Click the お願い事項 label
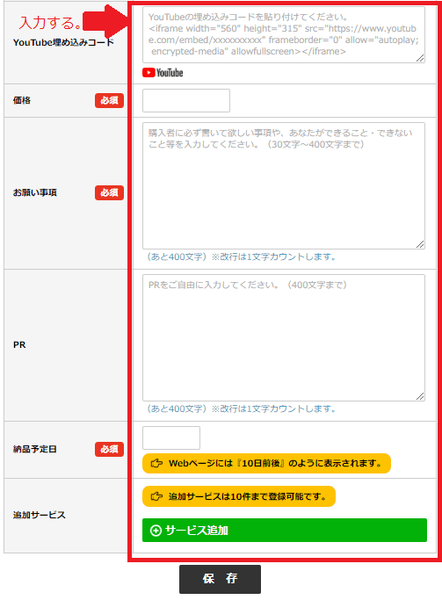Screen dimensions: 442x600 point(35,193)
